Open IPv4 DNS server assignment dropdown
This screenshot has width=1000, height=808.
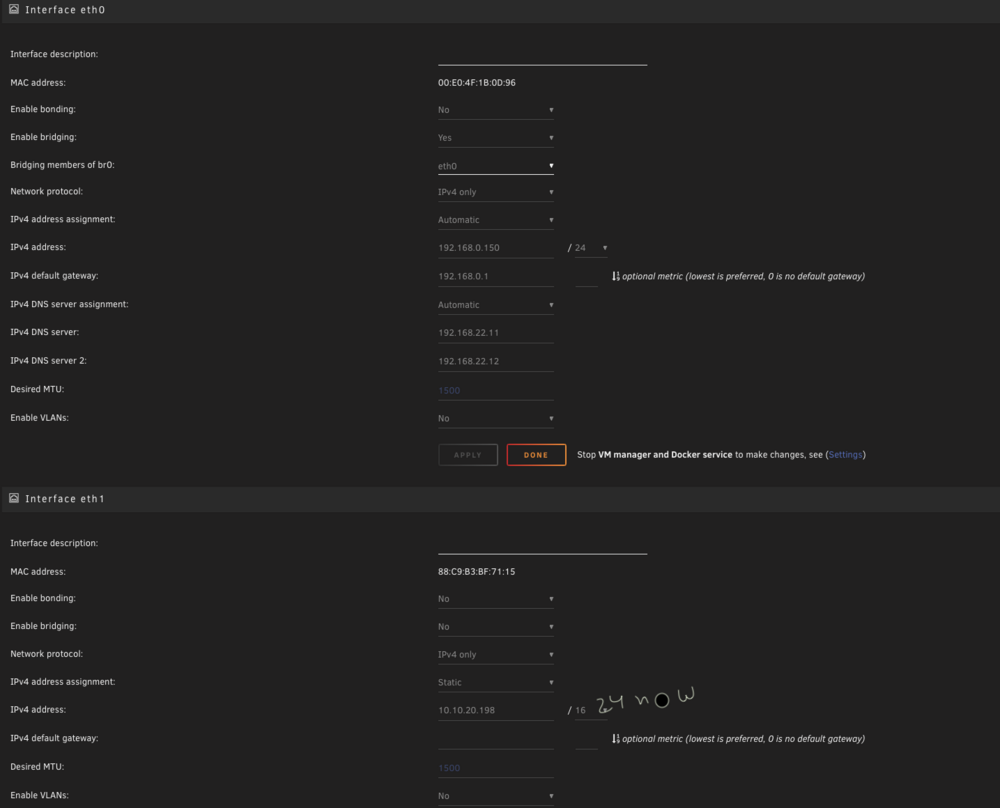[x=496, y=305]
